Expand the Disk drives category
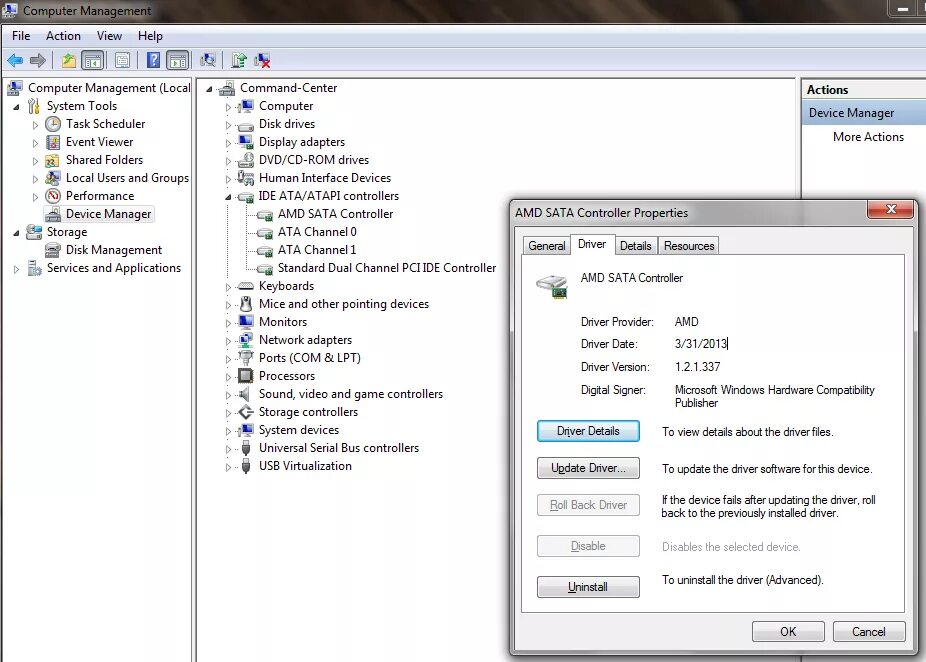The height and width of the screenshot is (662, 926). tap(229, 125)
